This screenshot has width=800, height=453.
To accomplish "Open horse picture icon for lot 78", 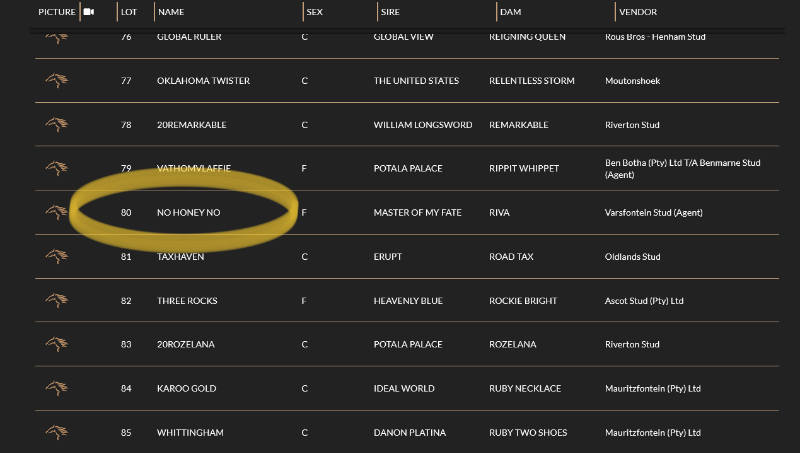I will [x=57, y=125].
